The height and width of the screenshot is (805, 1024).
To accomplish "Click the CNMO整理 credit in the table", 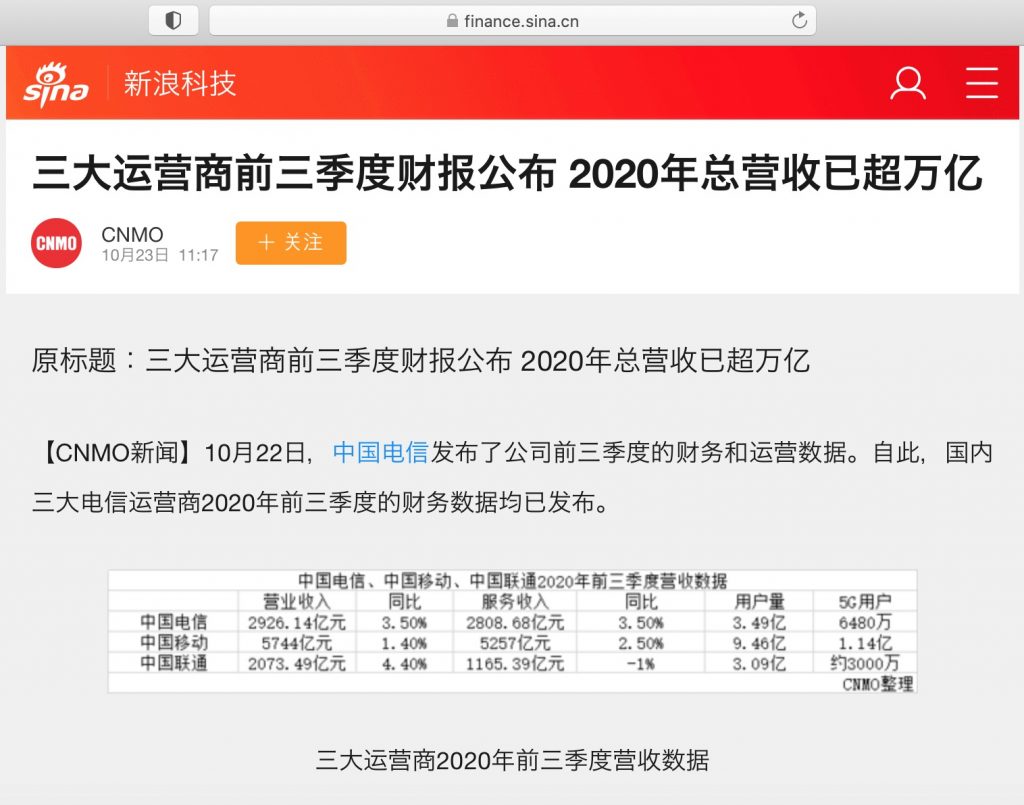I will [x=878, y=684].
